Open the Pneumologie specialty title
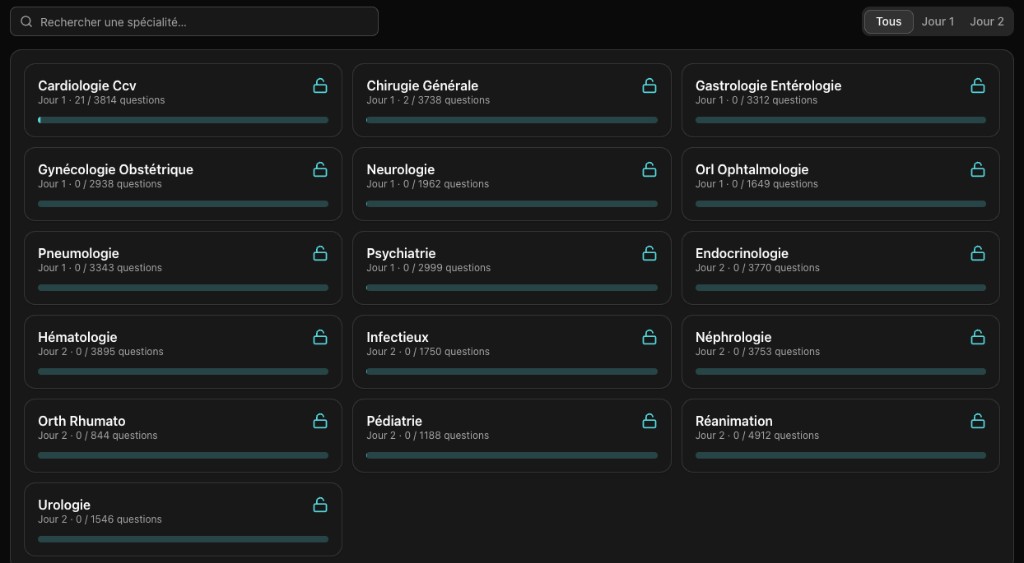 coord(78,253)
